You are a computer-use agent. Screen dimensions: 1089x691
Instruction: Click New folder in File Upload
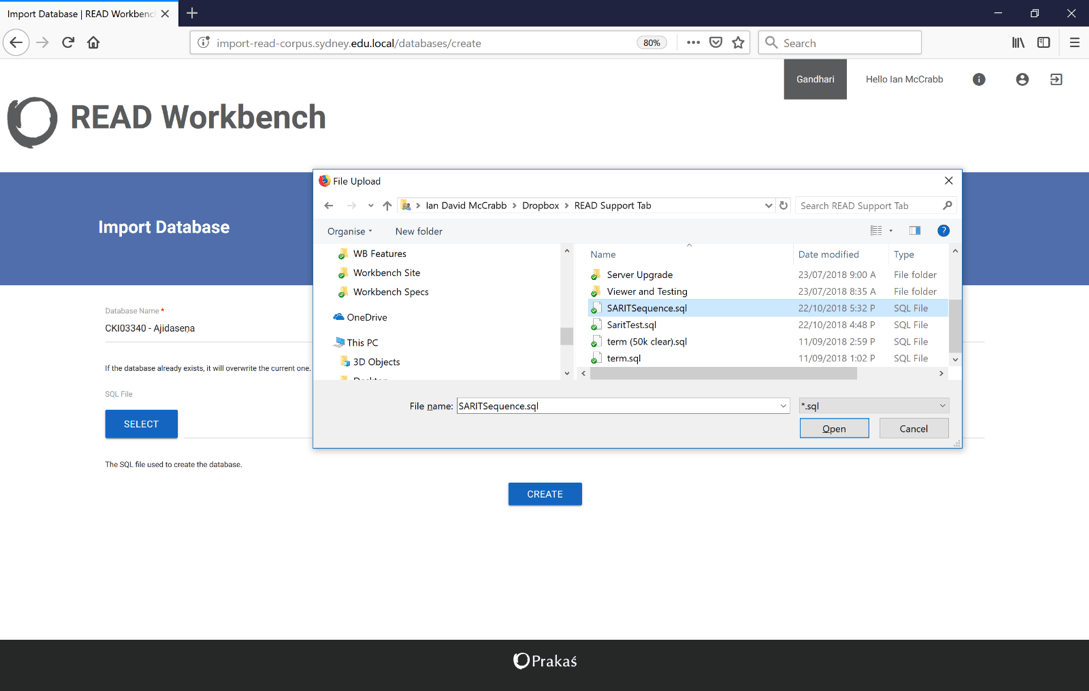tap(418, 231)
